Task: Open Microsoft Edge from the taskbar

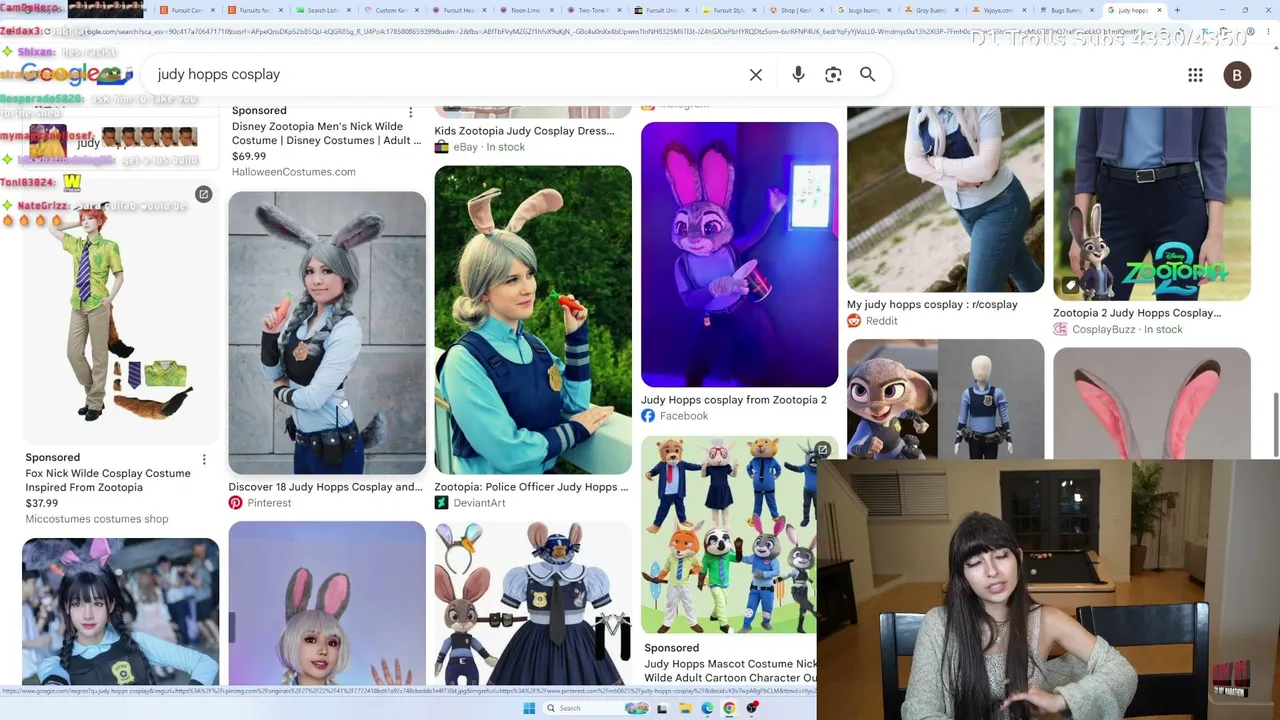Action: (x=707, y=708)
